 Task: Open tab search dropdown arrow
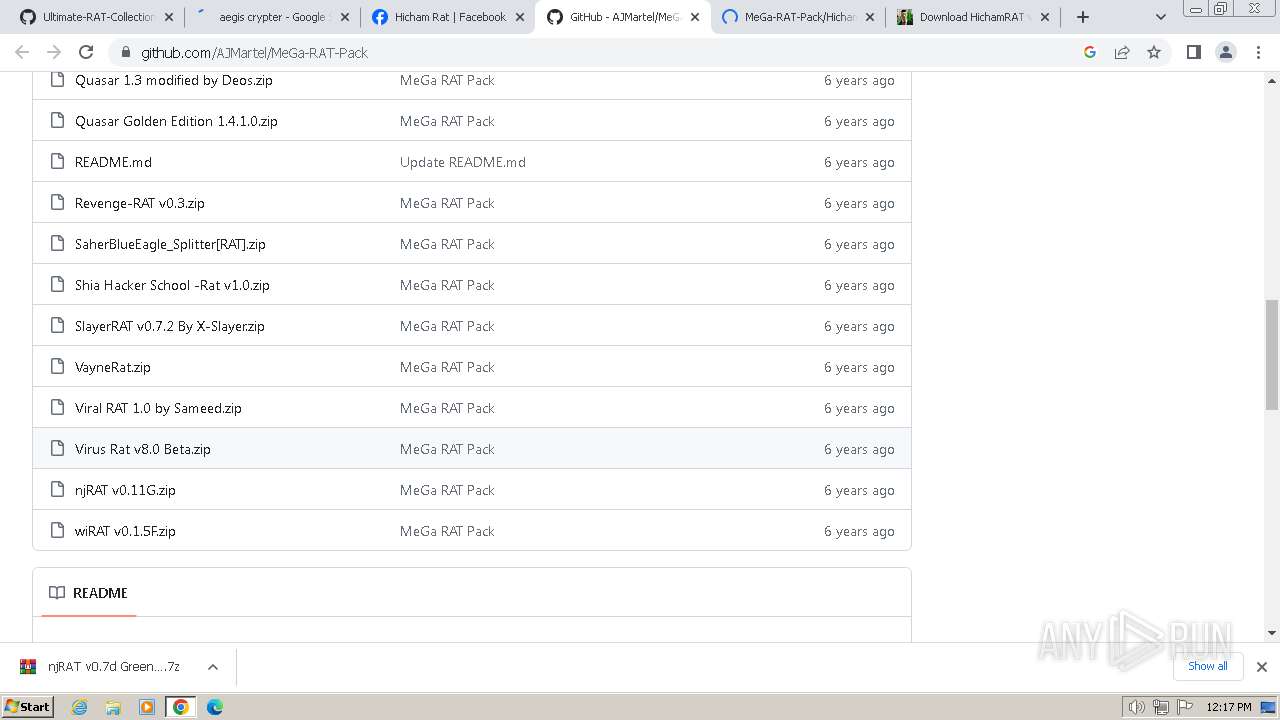1160,17
